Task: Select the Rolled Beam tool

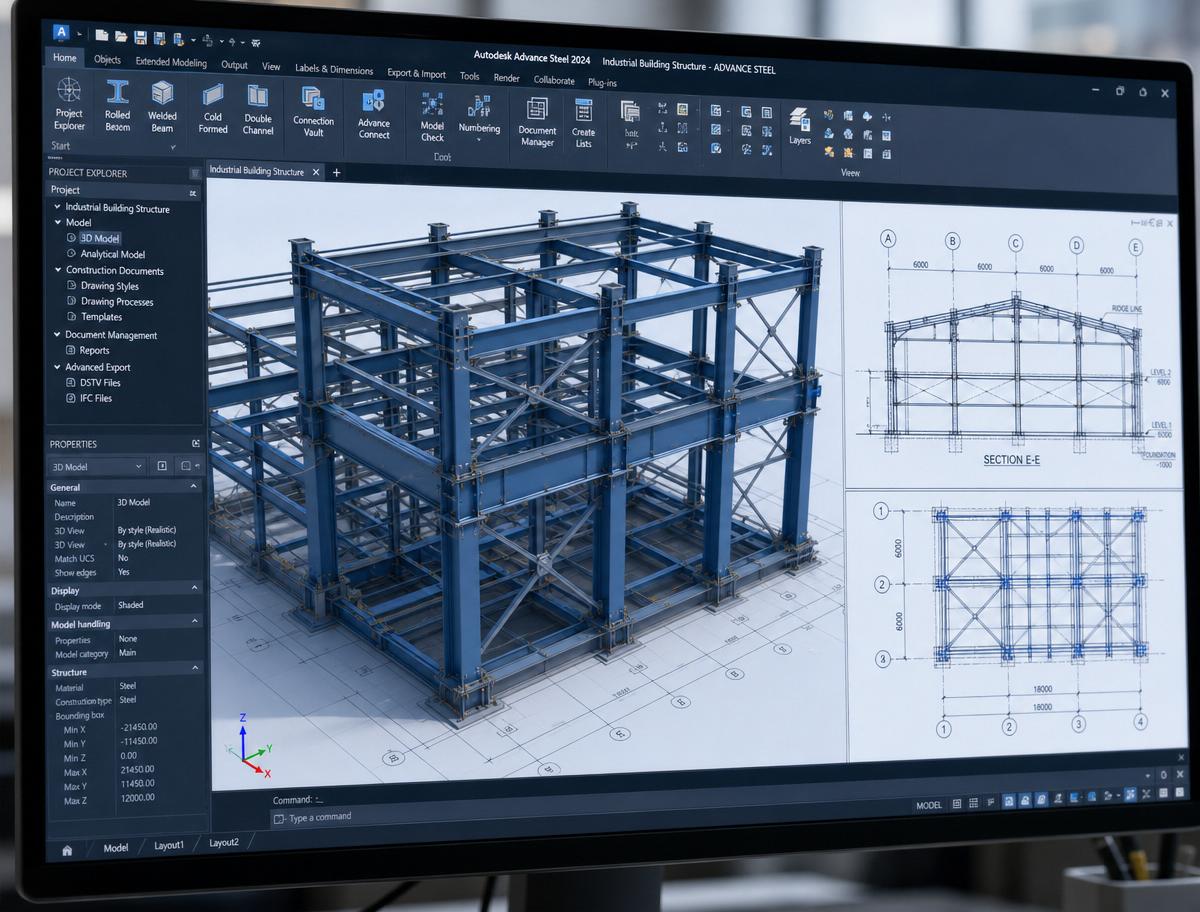Action: coord(118,106)
